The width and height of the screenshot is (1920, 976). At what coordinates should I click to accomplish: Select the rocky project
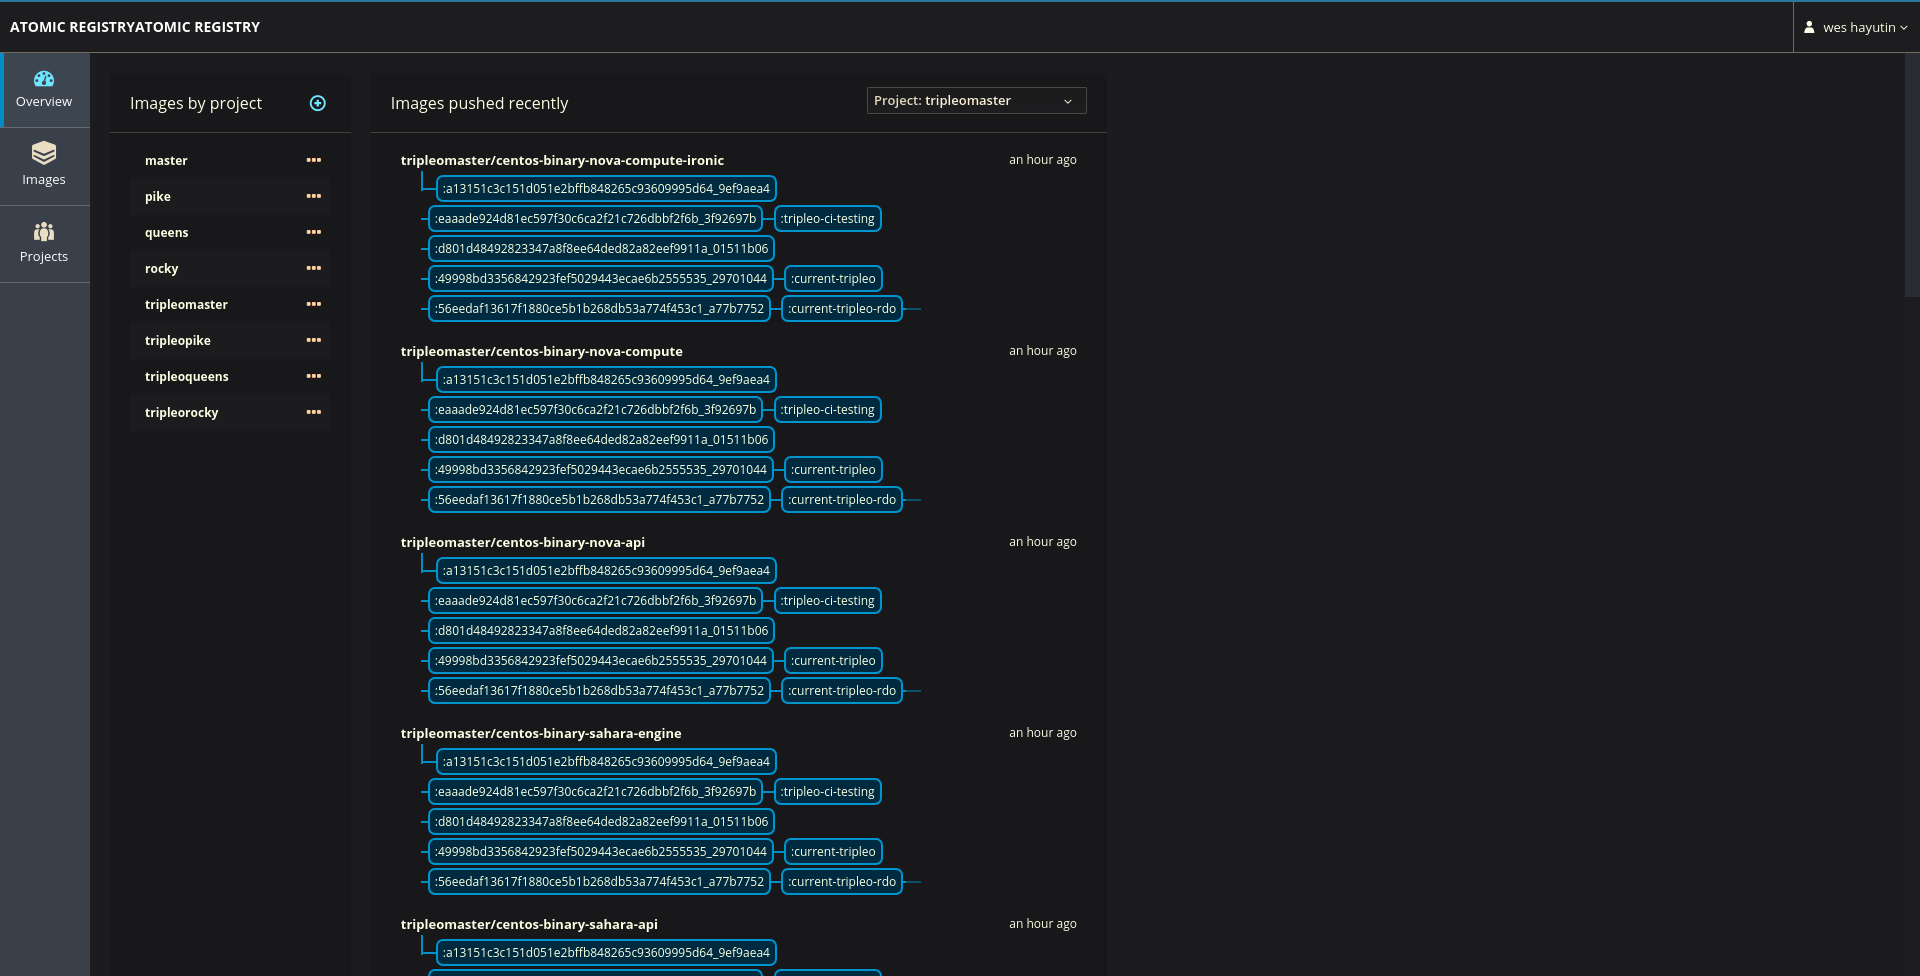tap(161, 269)
